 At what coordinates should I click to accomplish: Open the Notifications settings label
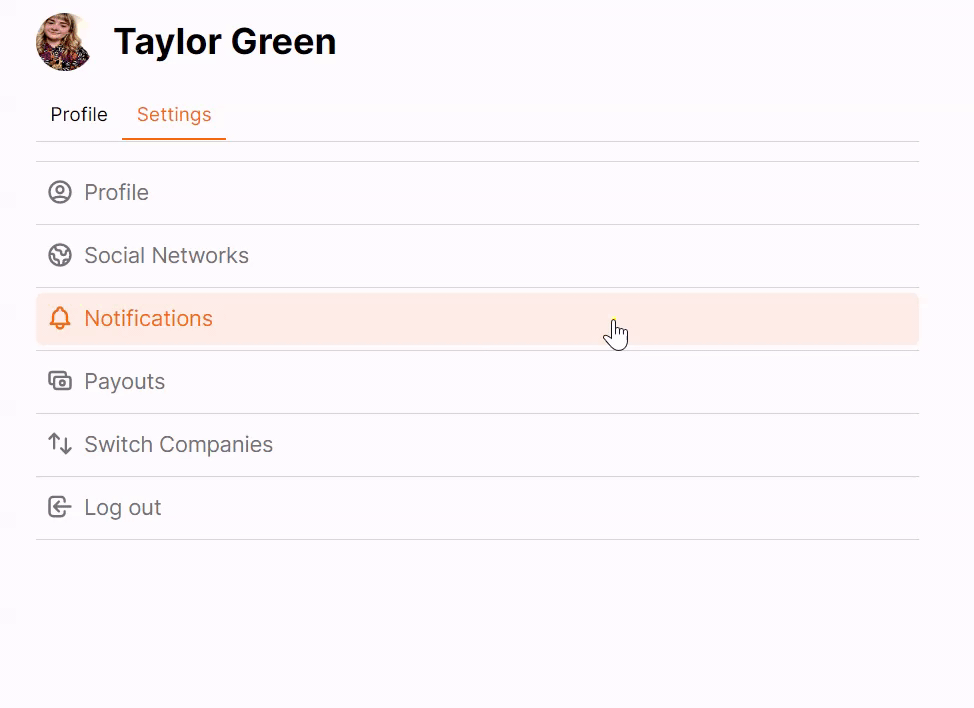click(x=148, y=318)
